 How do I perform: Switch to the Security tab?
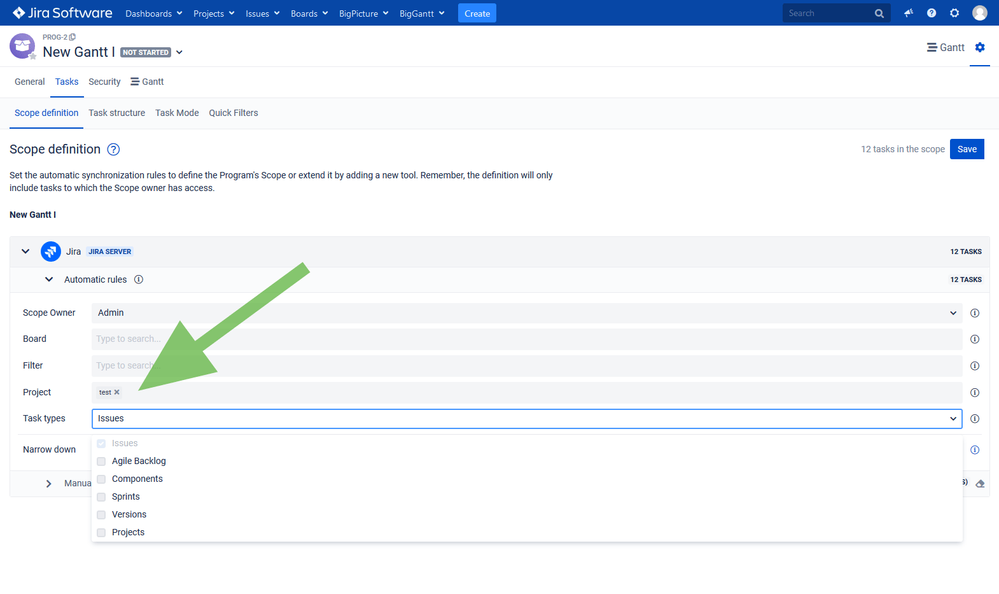tap(104, 82)
